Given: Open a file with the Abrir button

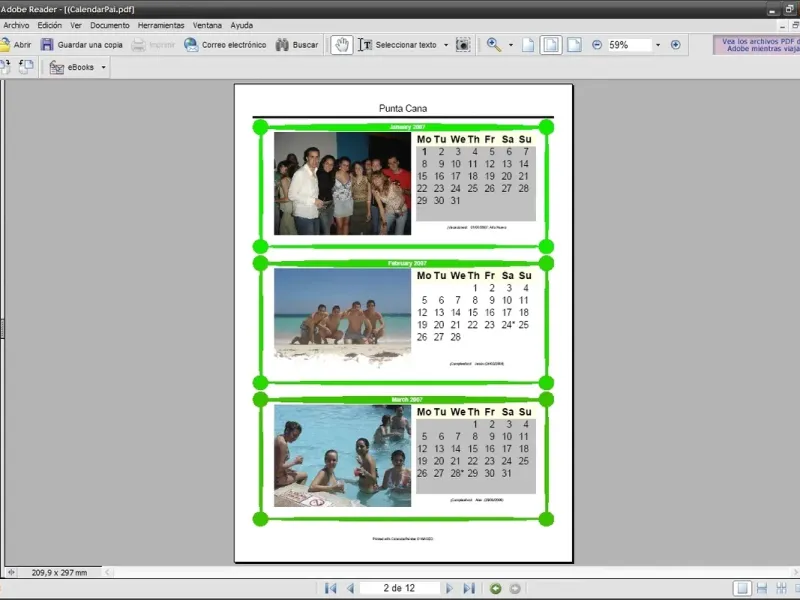Looking at the screenshot, I should tap(16, 45).
